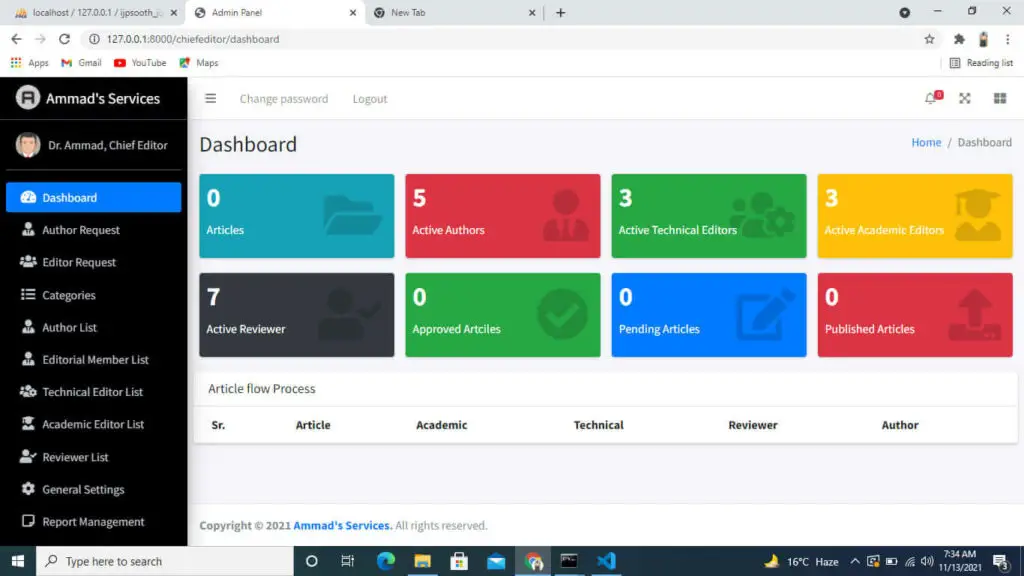Open Visual Studio Code from the taskbar
This screenshot has height=576, width=1024.
pyautogui.click(x=606, y=561)
